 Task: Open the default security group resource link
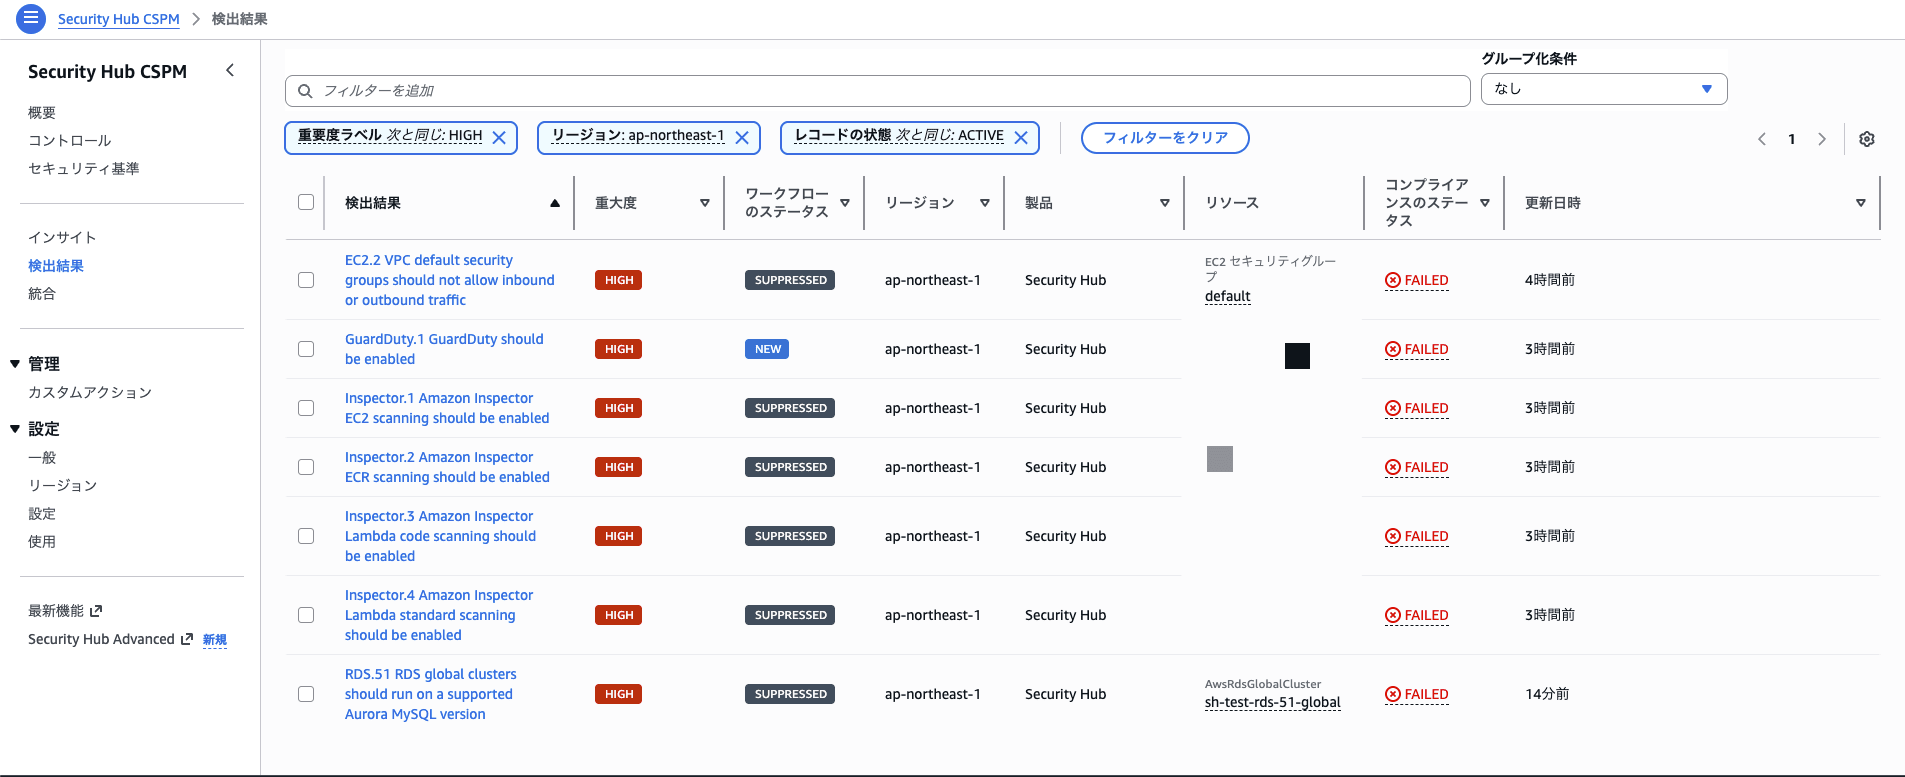tap(1228, 297)
